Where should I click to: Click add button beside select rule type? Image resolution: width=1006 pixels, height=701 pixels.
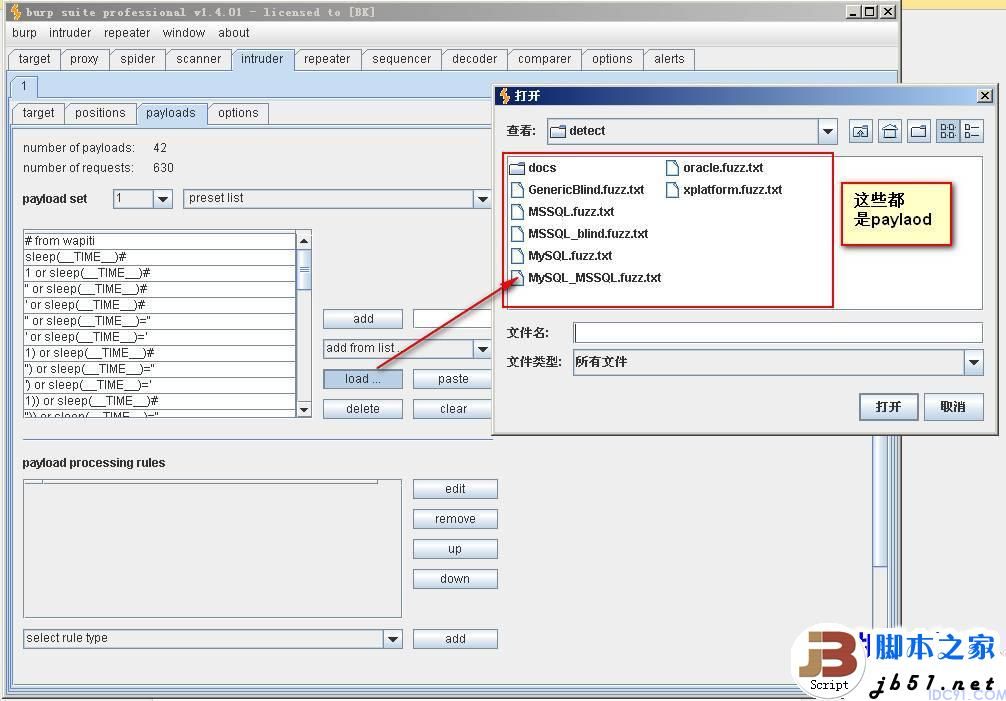click(455, 639)
